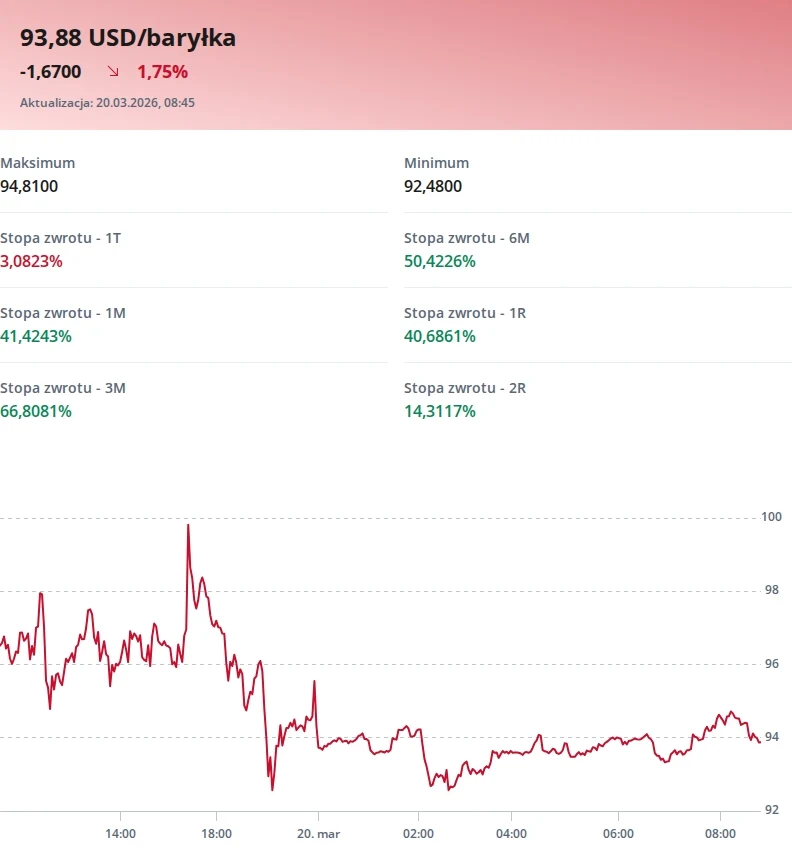Select the 40,6861% one-year return value

(440, 336)
